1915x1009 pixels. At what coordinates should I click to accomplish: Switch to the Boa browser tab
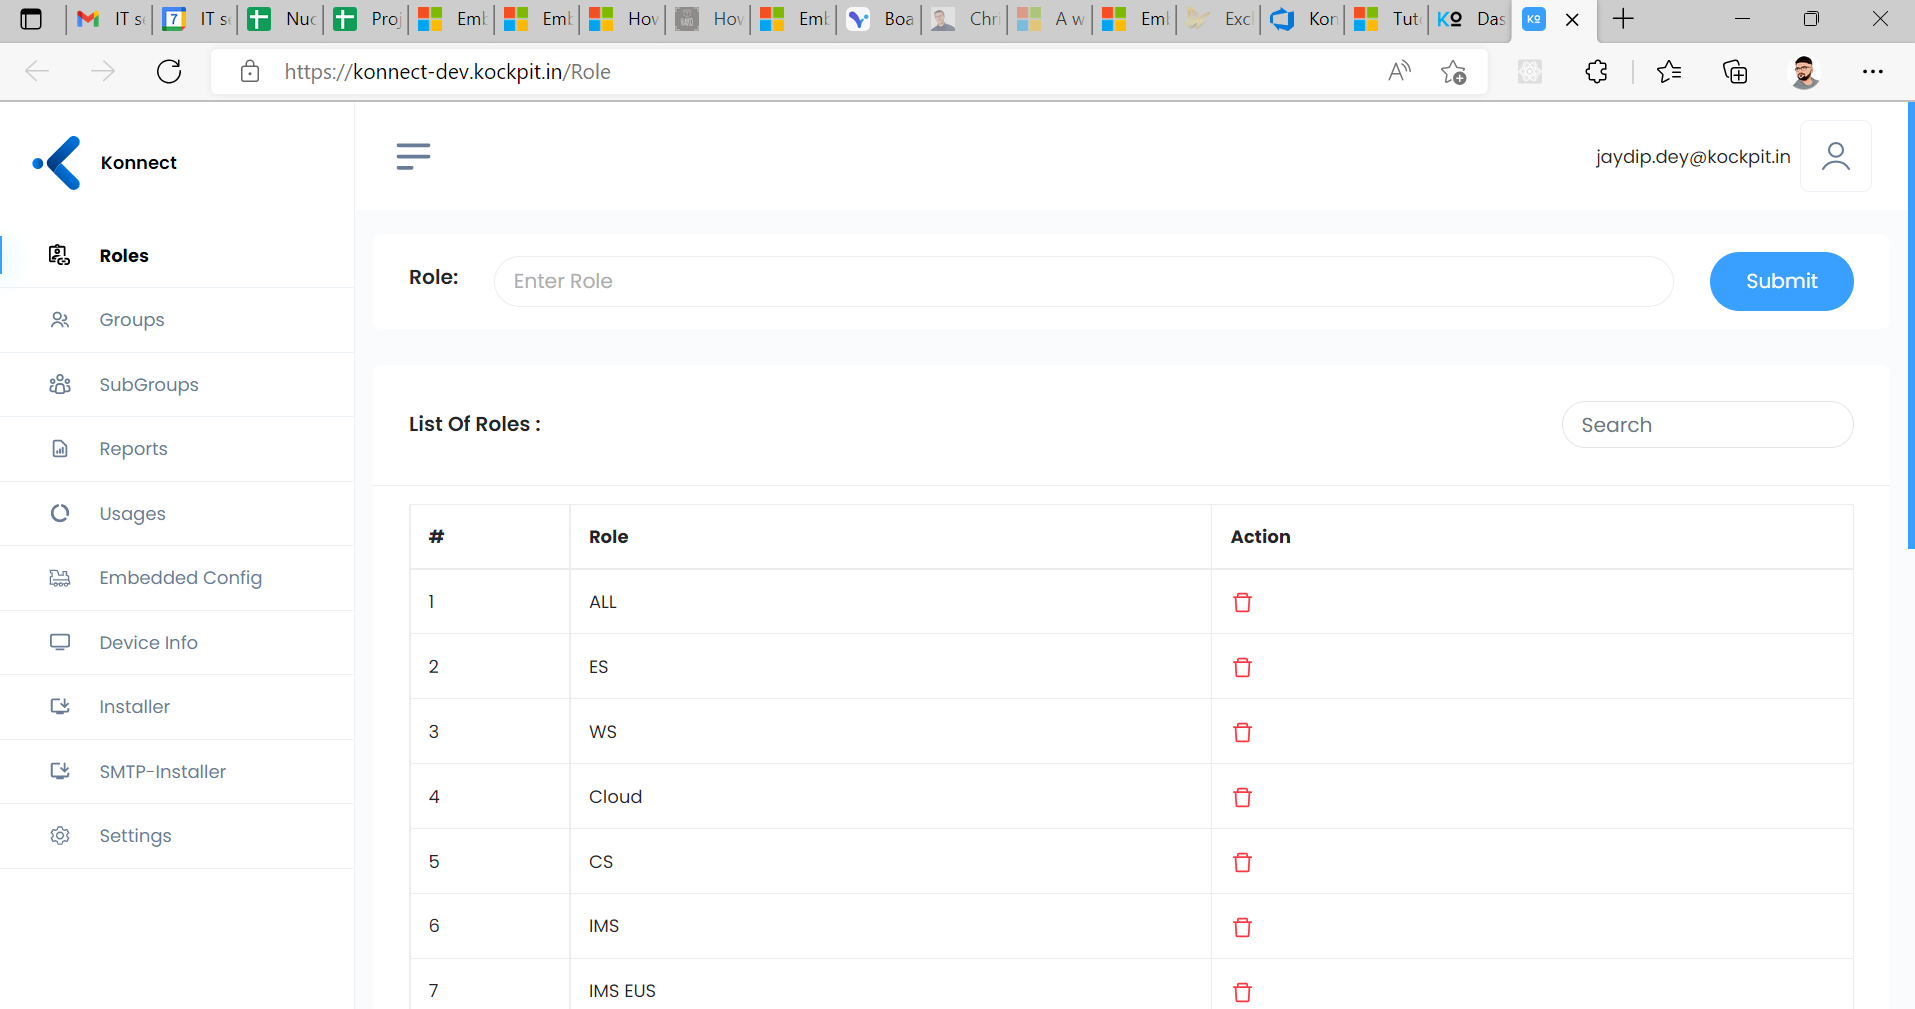(x=880, y=19)
